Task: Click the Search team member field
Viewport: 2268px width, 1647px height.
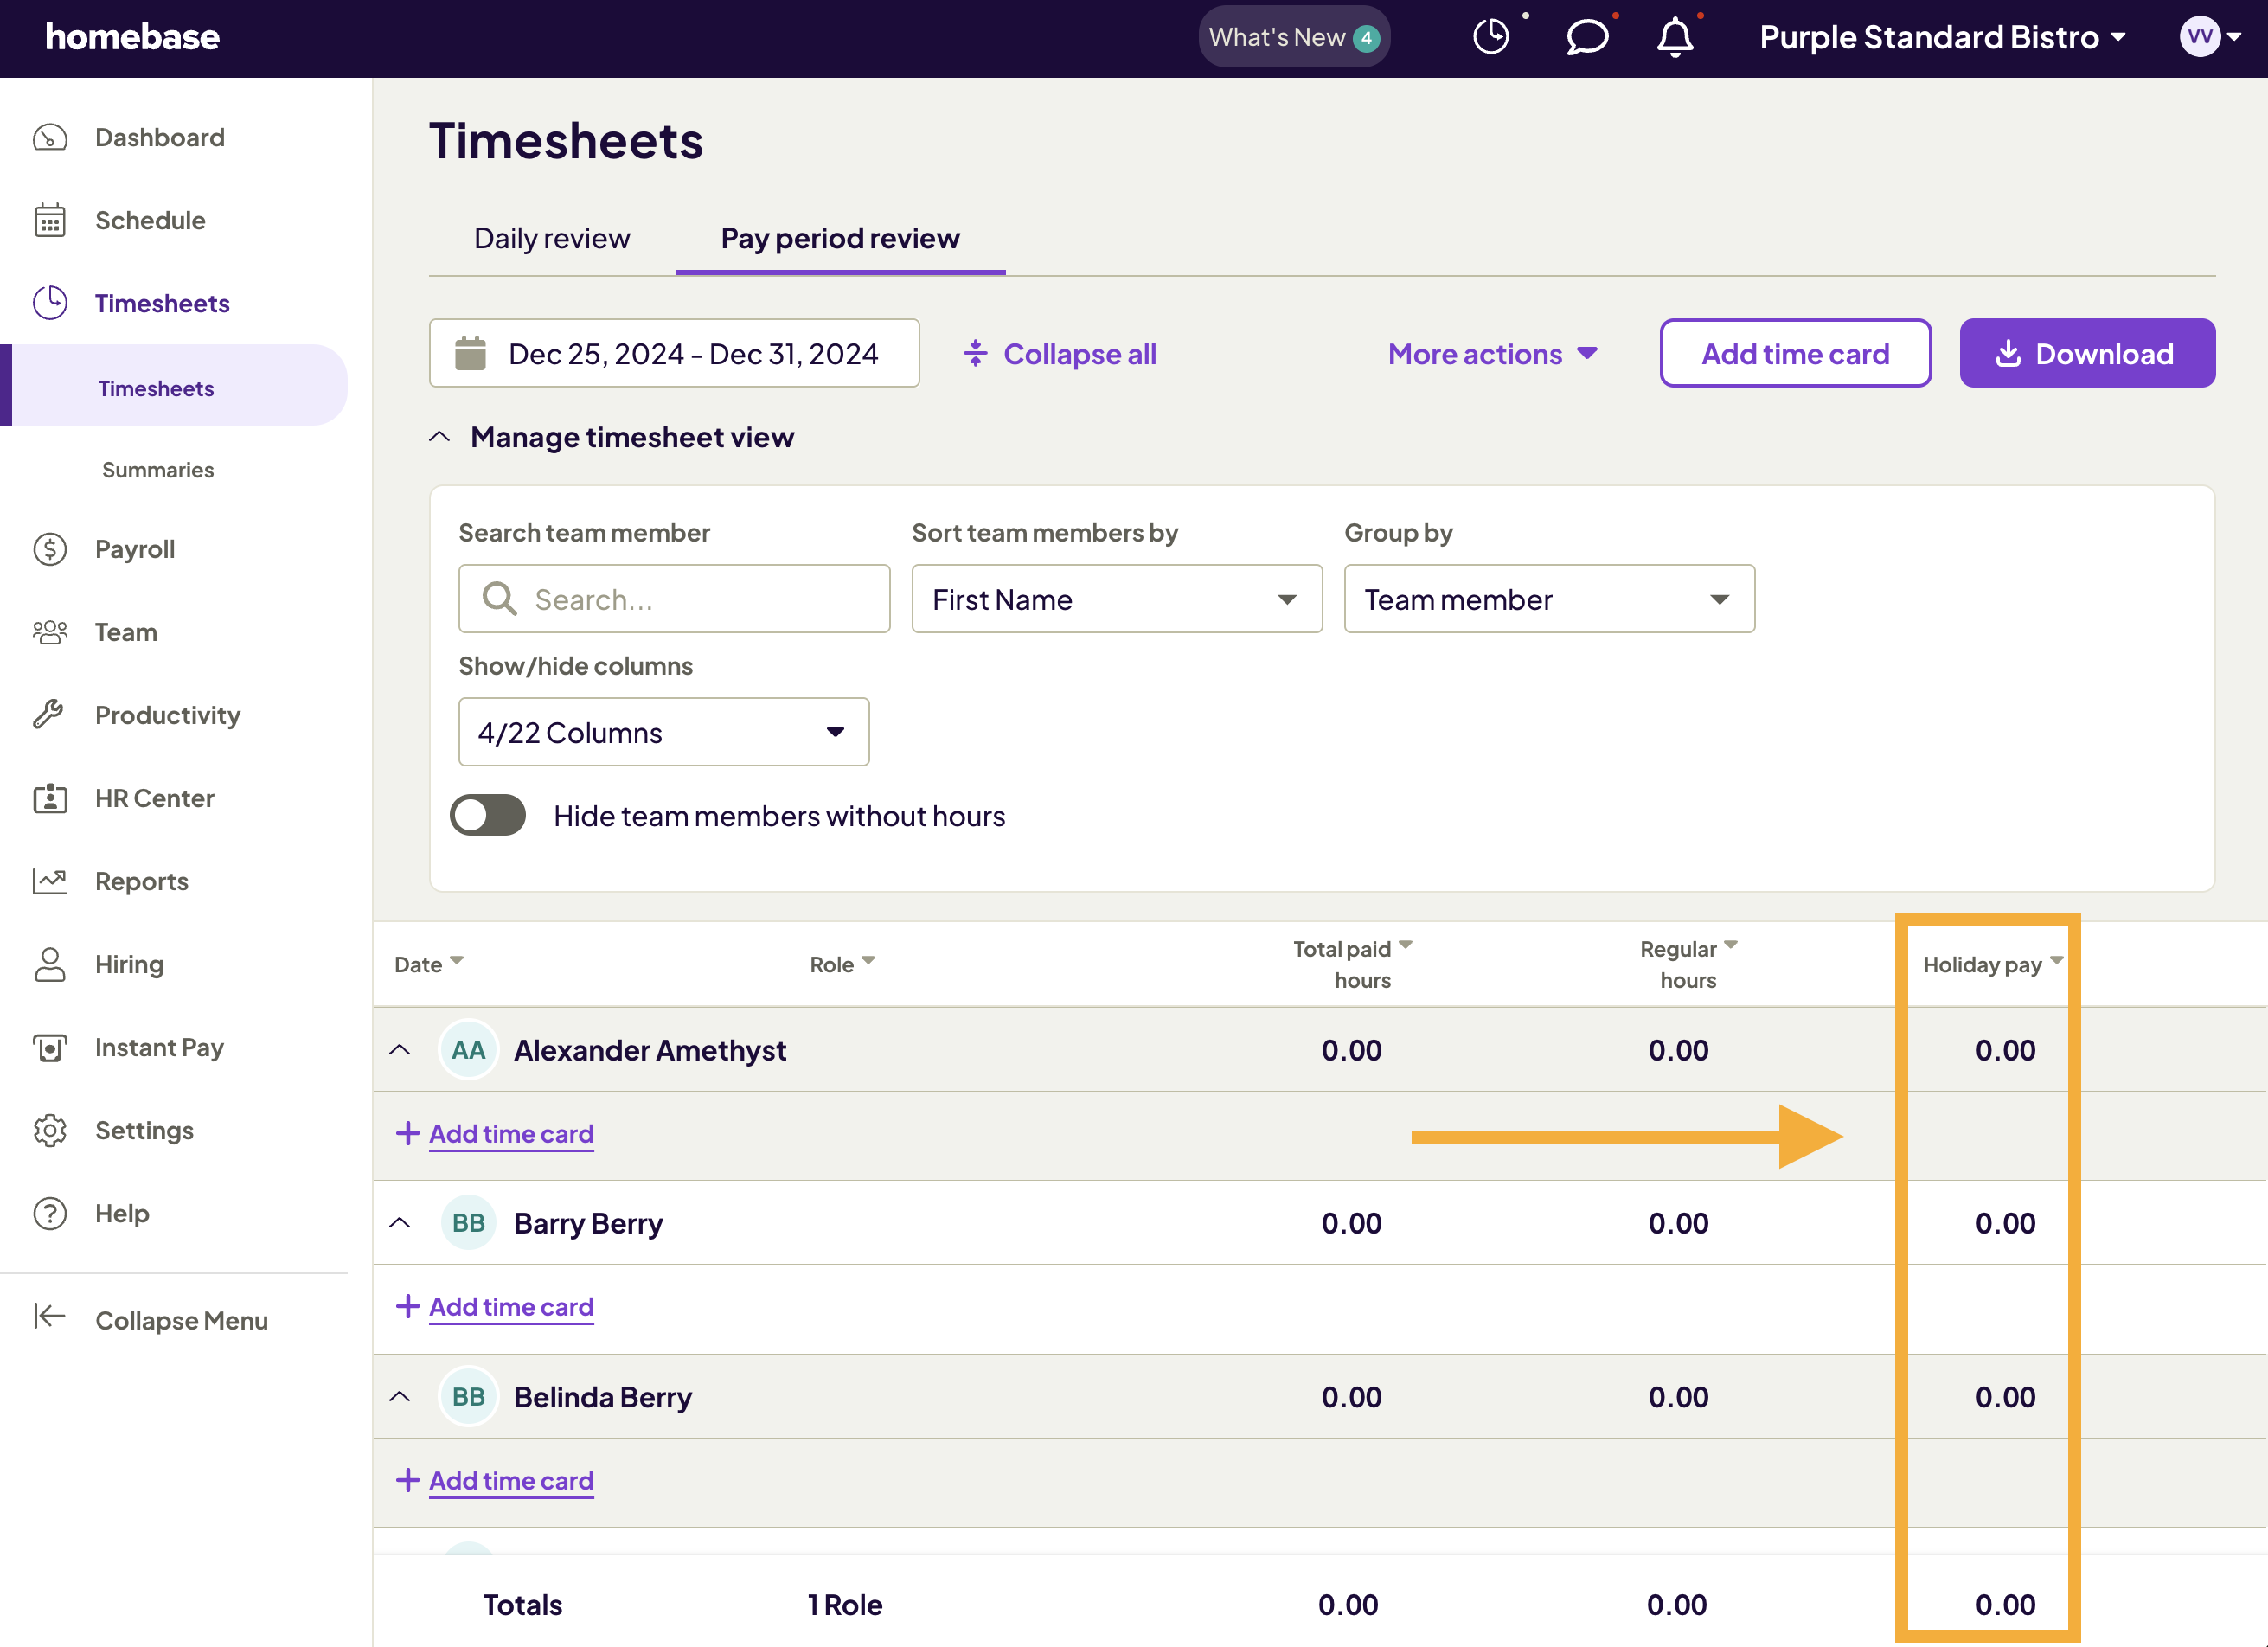Action: point(674,599)
